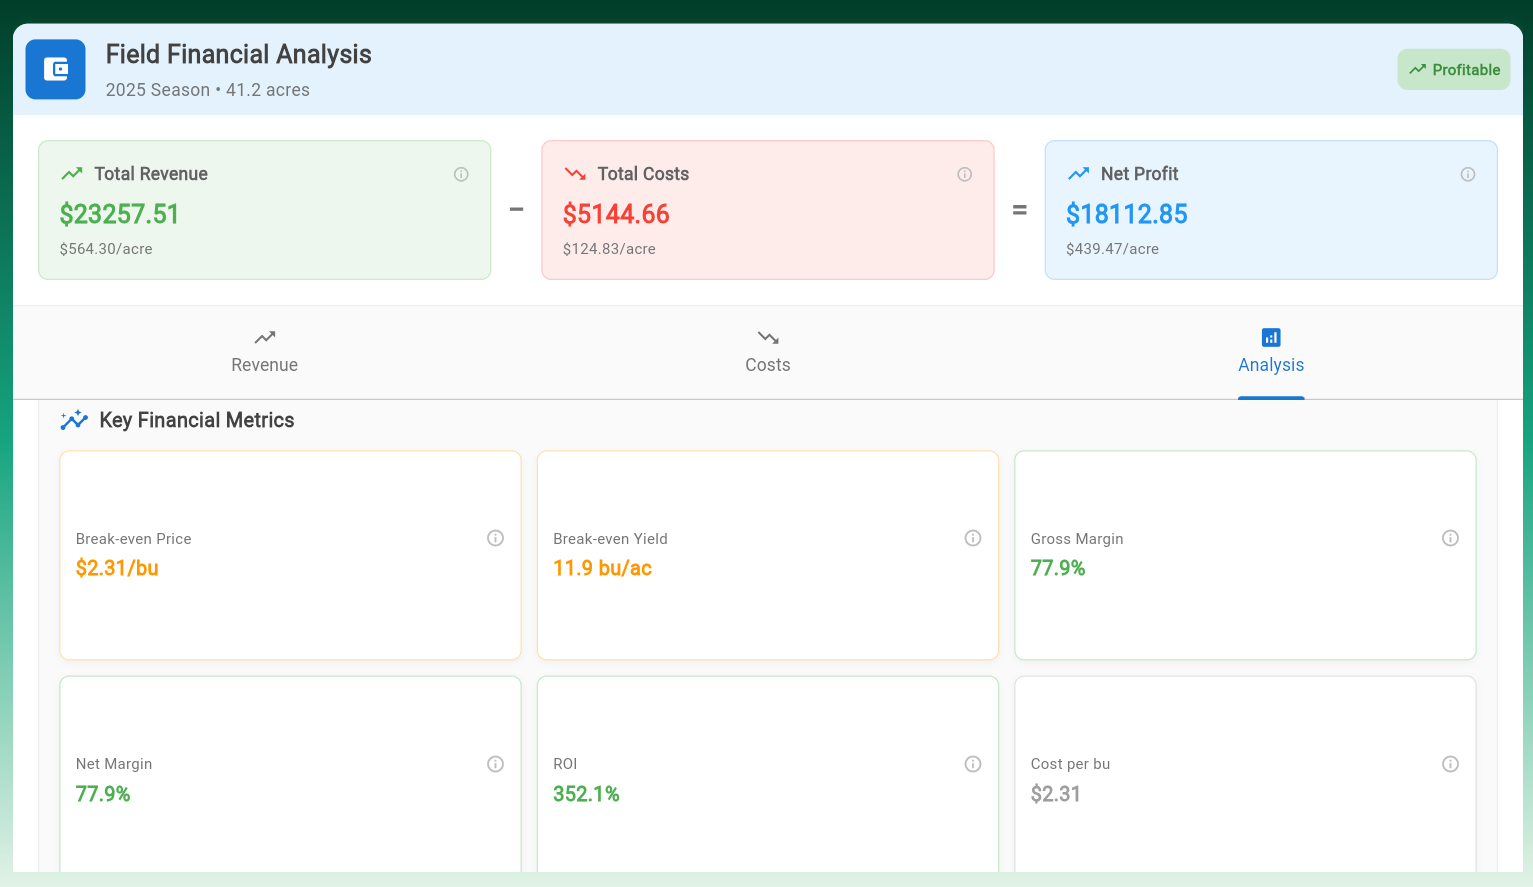Click the Net Profit dollar amount

[x=1127, y=214]
